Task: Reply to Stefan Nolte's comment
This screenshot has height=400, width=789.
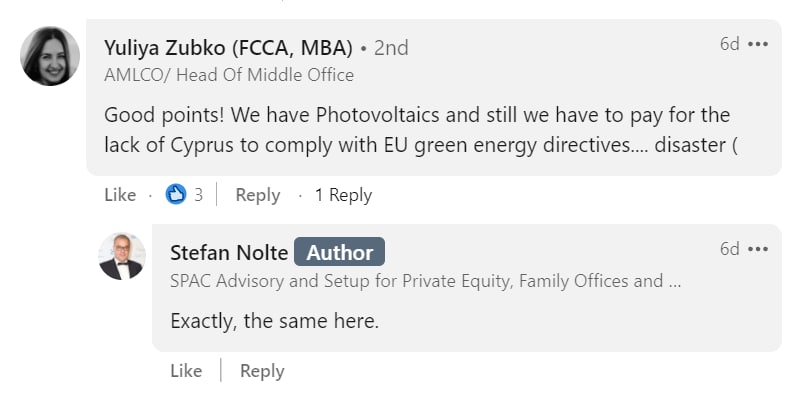Action: pos(262,371)
